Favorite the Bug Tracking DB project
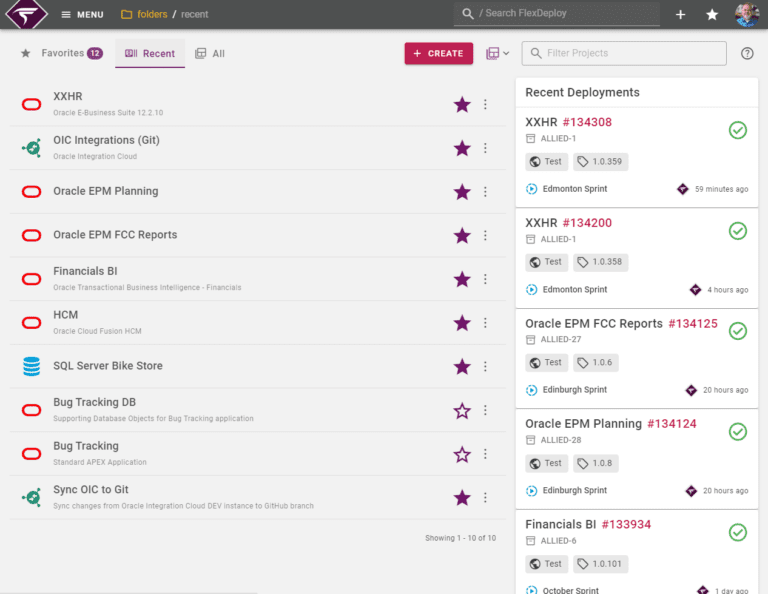The height and width of the screenshot is (594, 768). point(462,410)
